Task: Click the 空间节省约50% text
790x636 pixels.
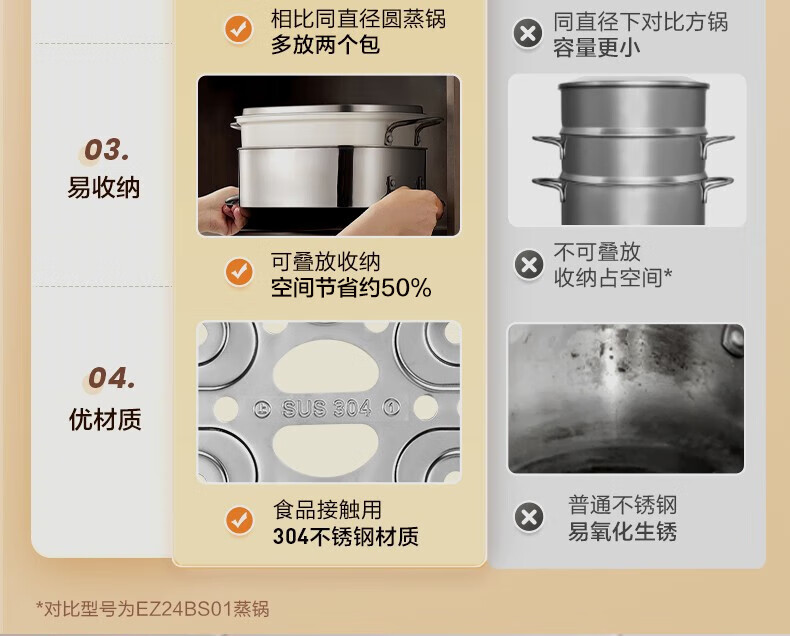Action: pyautogui.click(x=351, y=288)
